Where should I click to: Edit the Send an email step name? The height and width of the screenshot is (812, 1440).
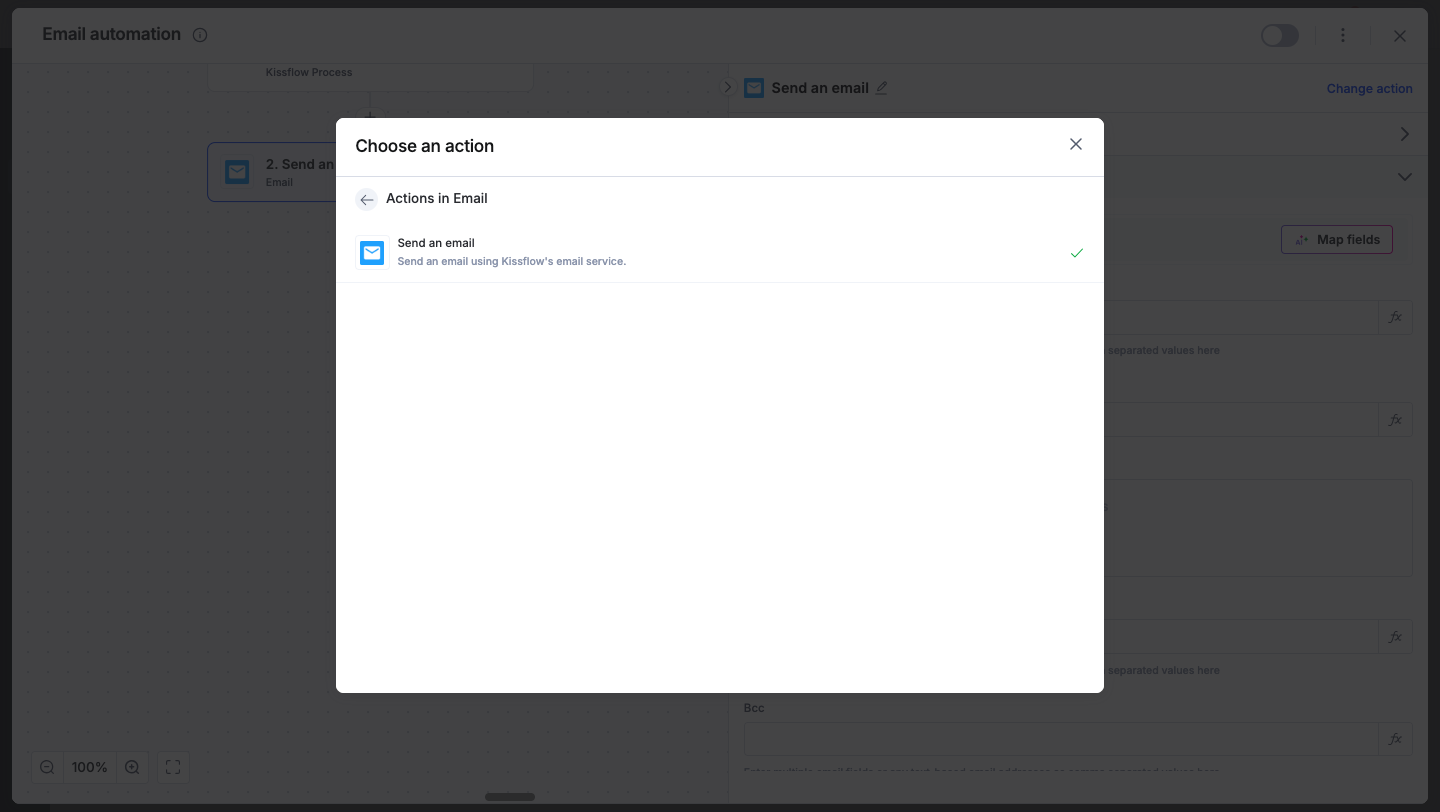tap(881, 88)
